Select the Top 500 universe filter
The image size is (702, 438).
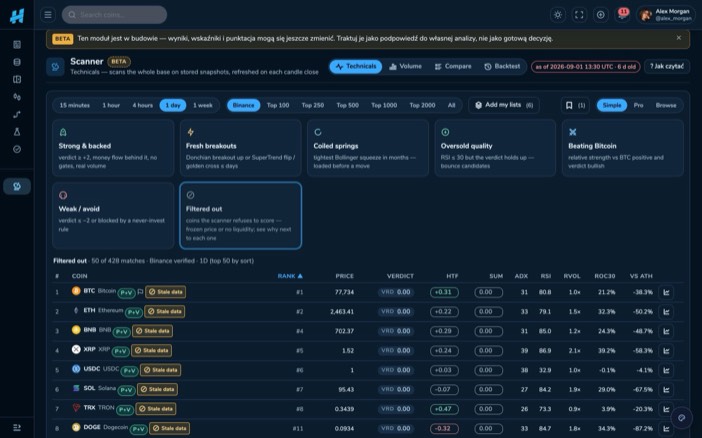click(x=347, y=105)
